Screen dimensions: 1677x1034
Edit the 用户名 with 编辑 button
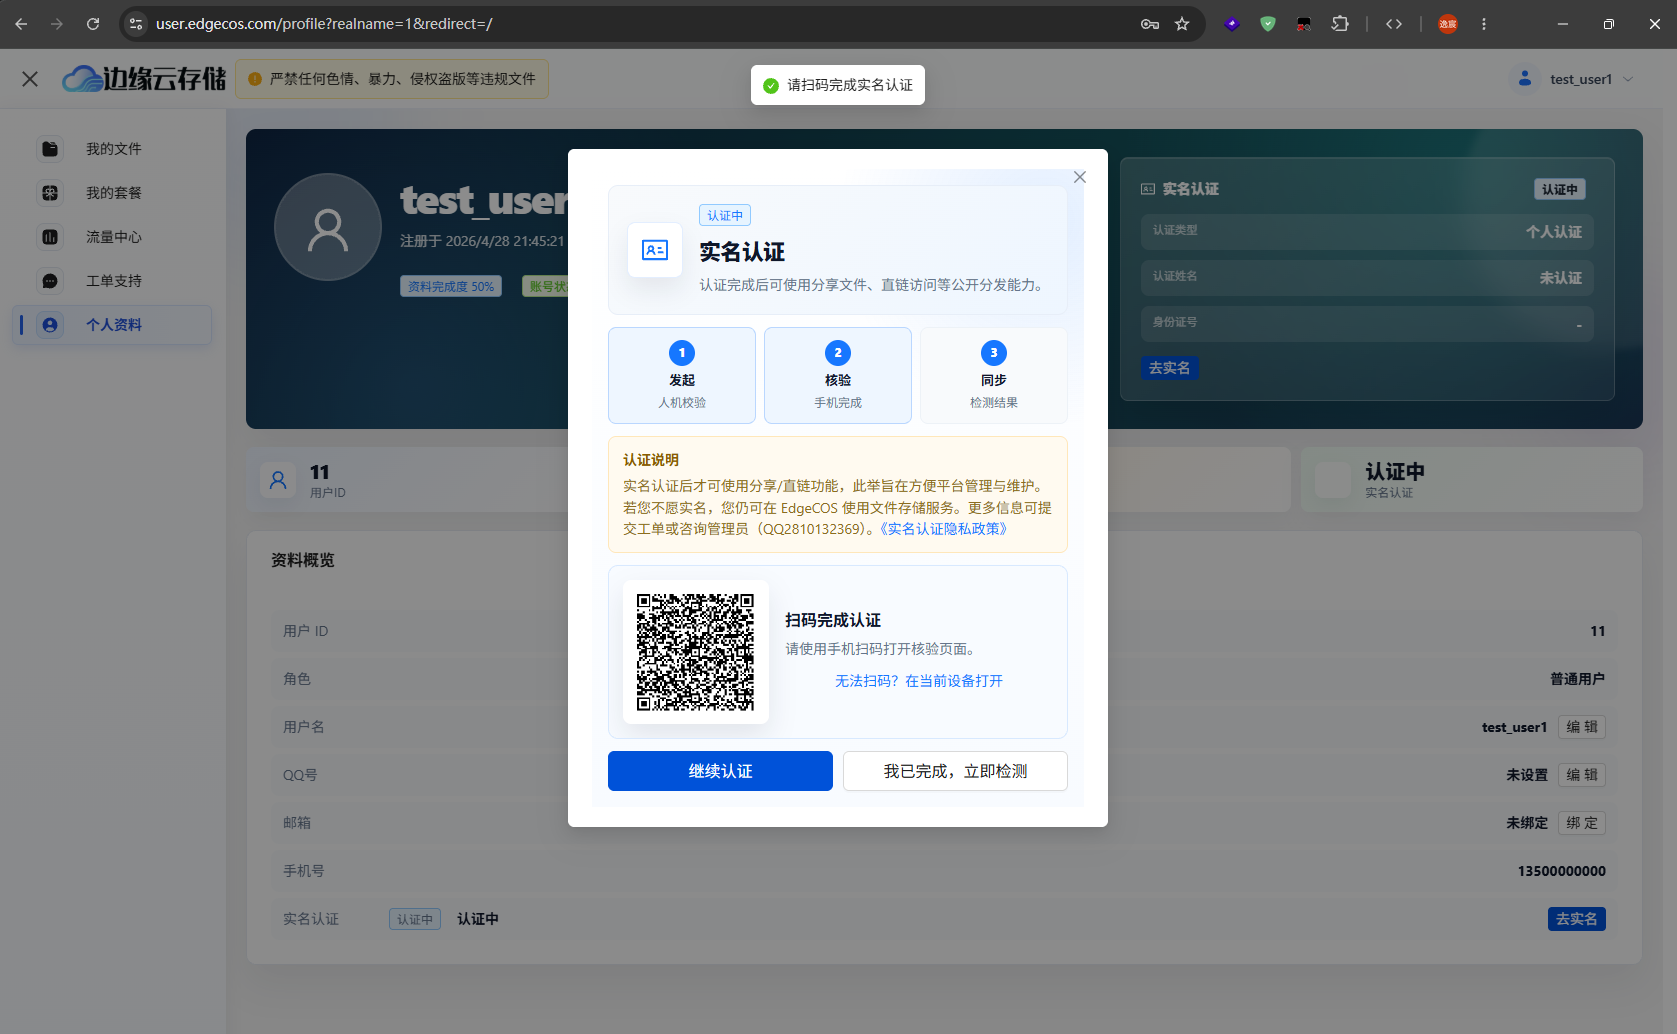[1582, 727]
